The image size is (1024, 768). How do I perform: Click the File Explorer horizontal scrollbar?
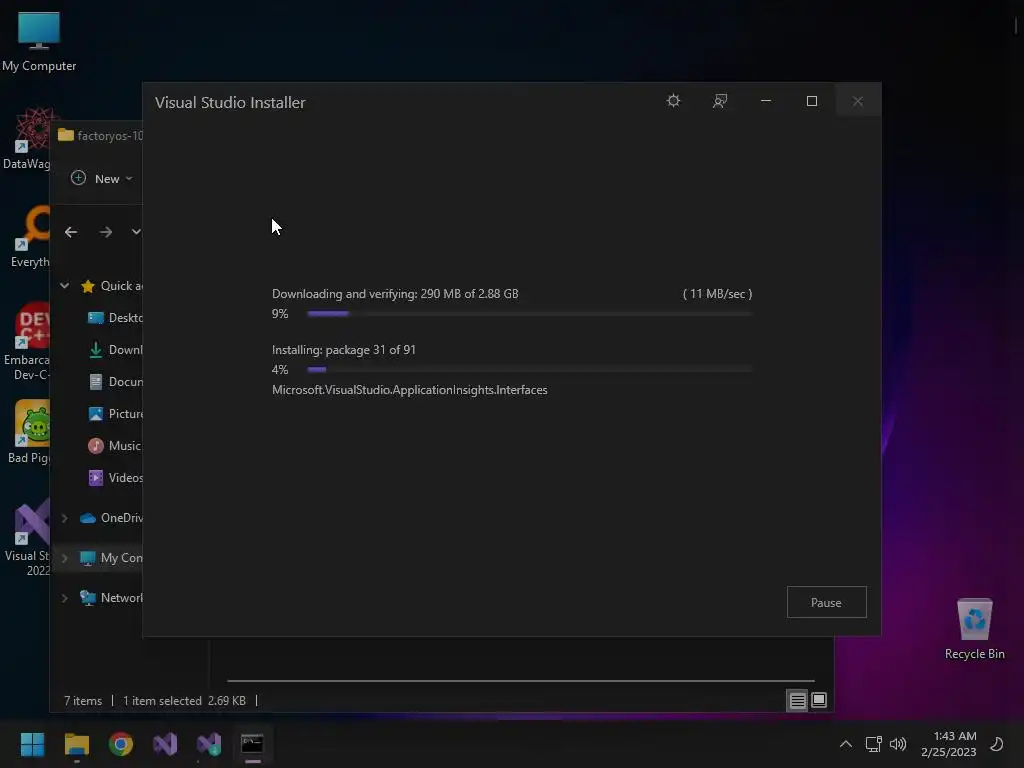coord(520,680)
